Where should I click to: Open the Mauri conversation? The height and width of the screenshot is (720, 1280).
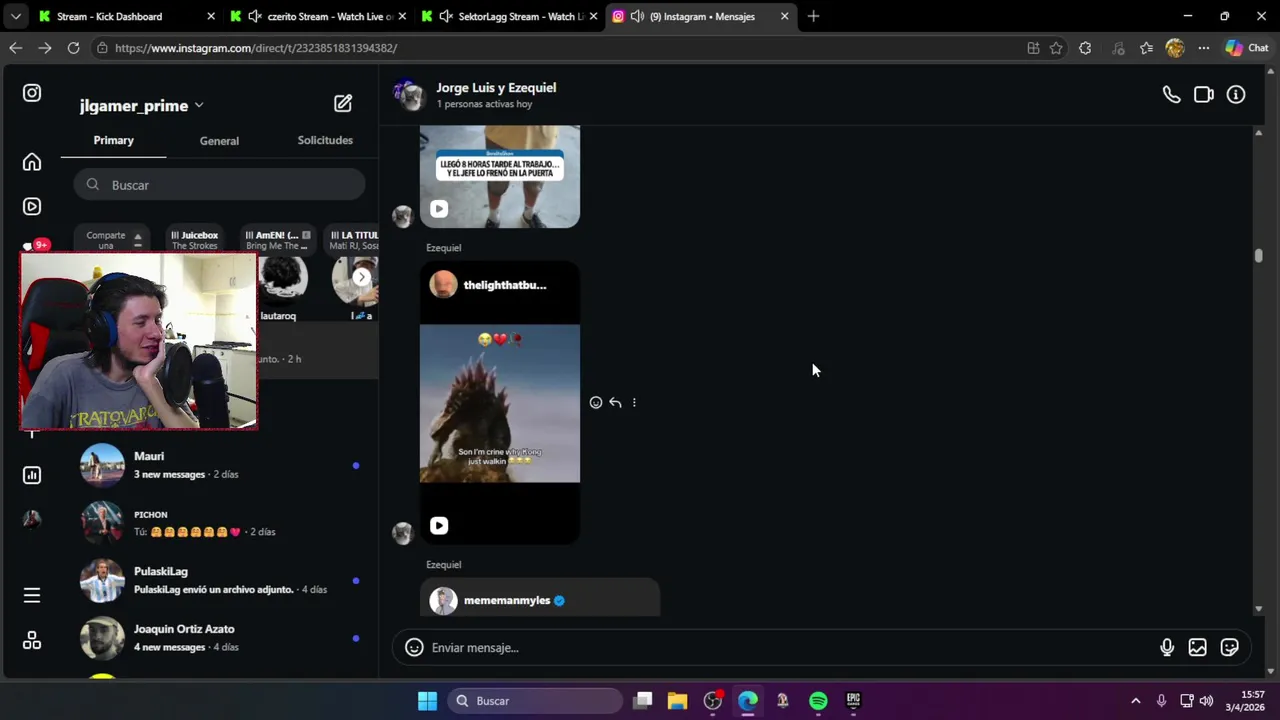pos(220,465)
